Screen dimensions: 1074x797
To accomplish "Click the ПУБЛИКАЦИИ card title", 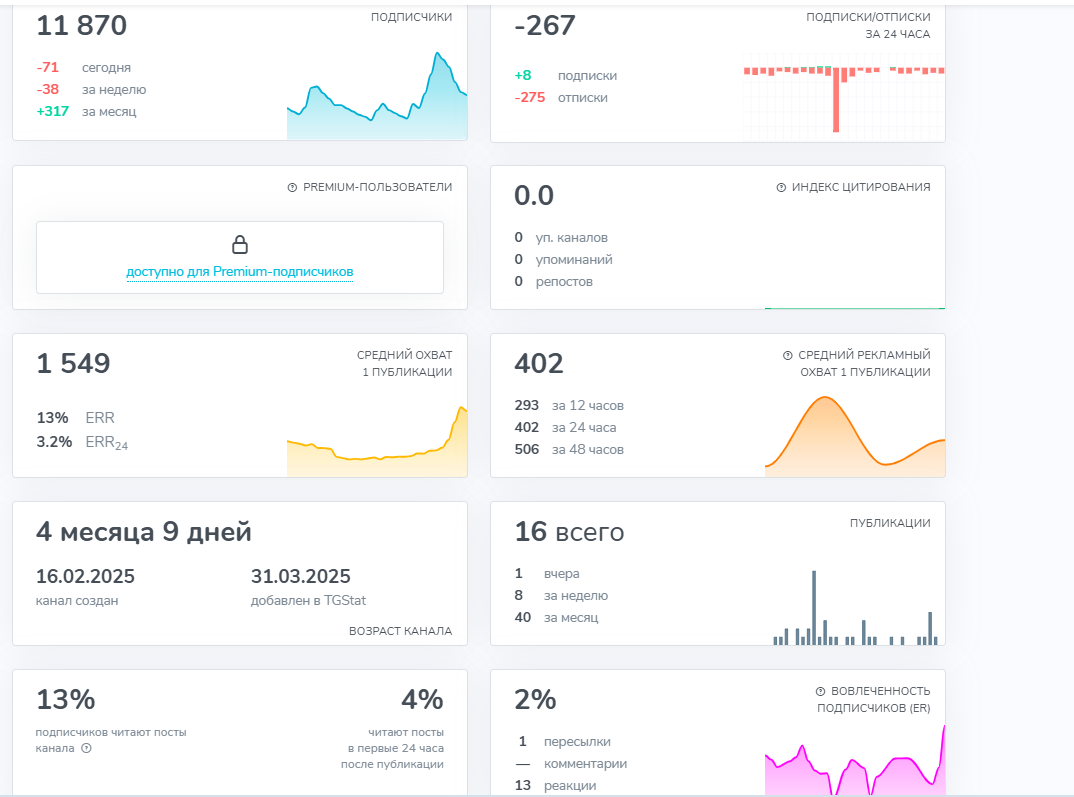I will pos(890,523).
